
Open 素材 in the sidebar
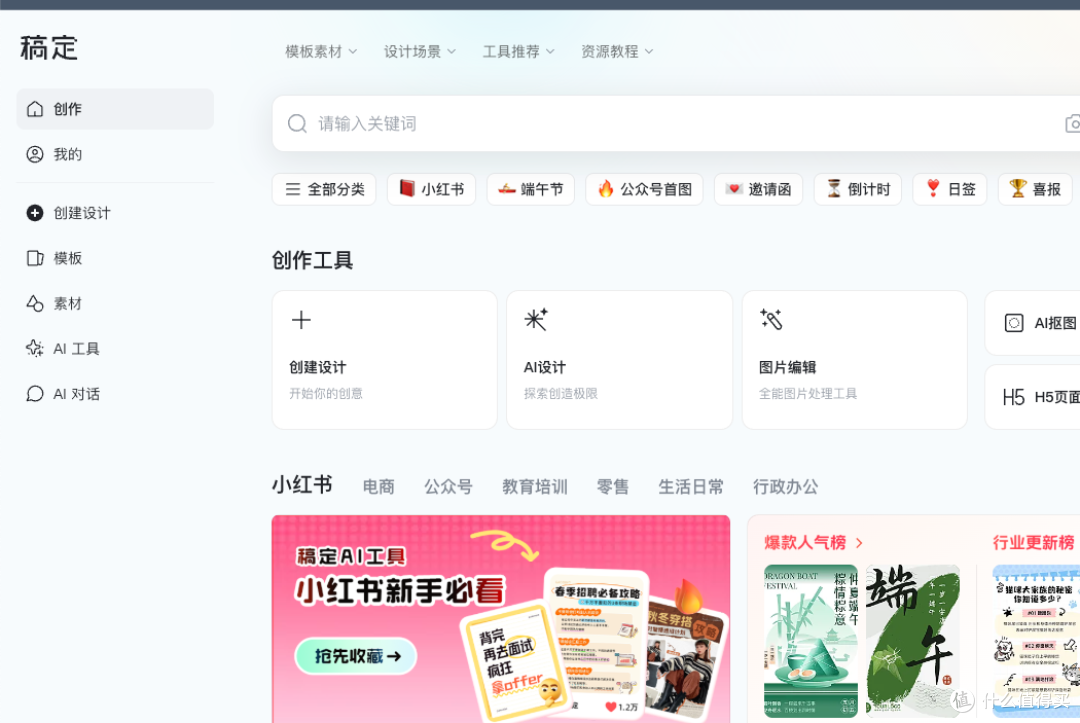click(x=115, y=304)
